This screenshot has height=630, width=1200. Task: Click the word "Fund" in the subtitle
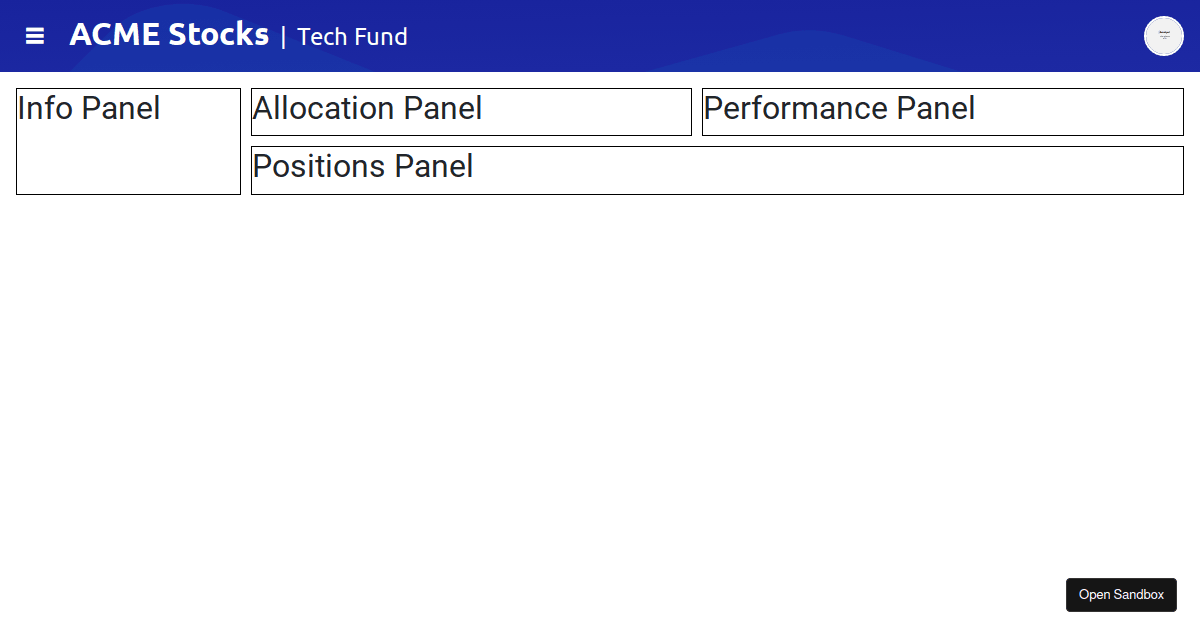(380, 37)
